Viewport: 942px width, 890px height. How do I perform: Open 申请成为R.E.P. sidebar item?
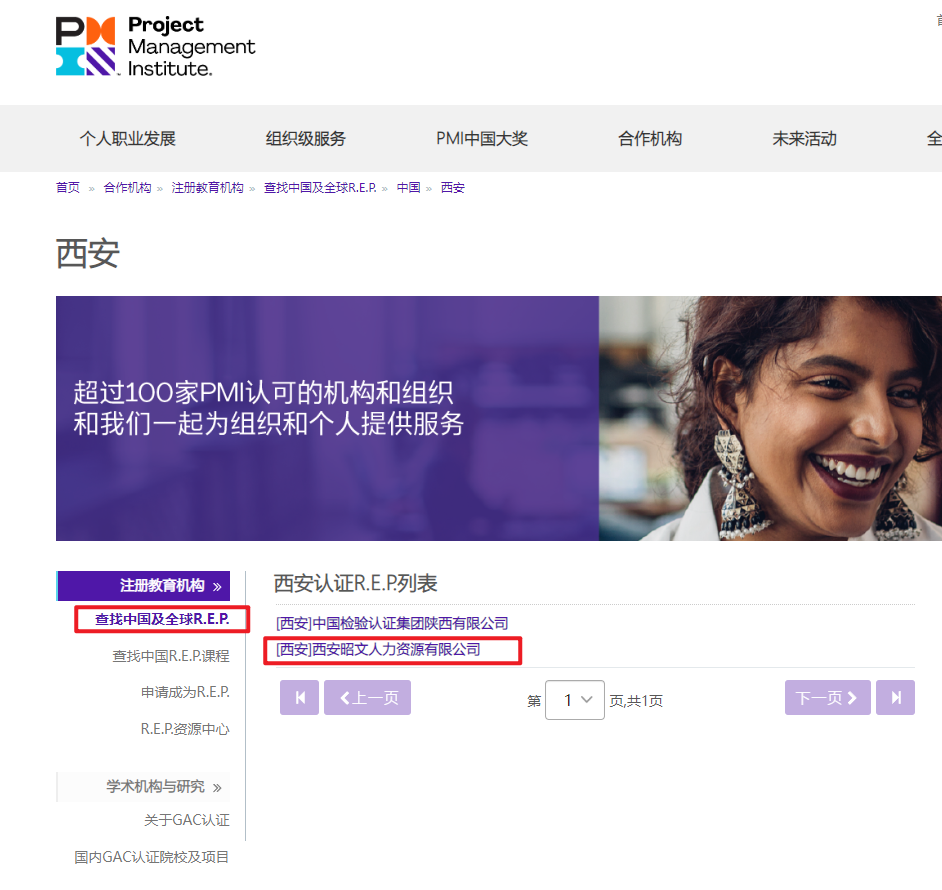(x=185, y=692)
